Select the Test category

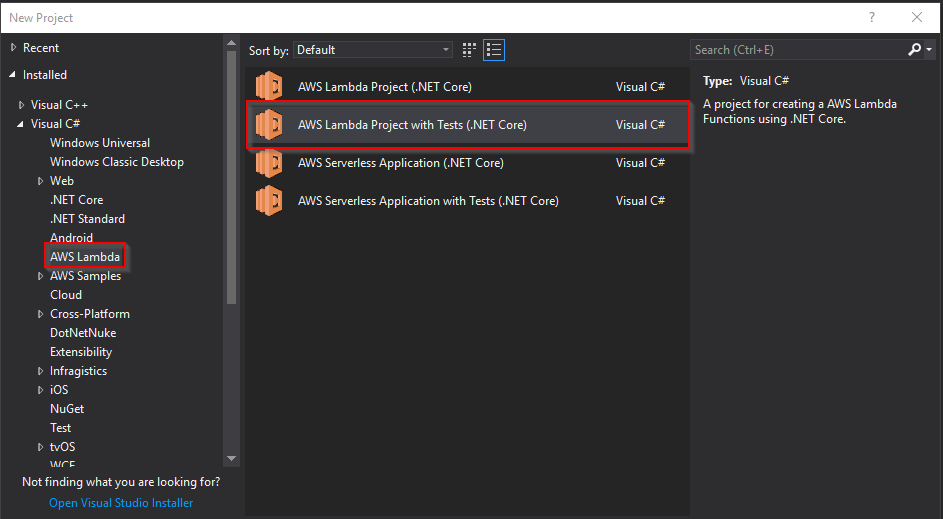coord(60,428)
